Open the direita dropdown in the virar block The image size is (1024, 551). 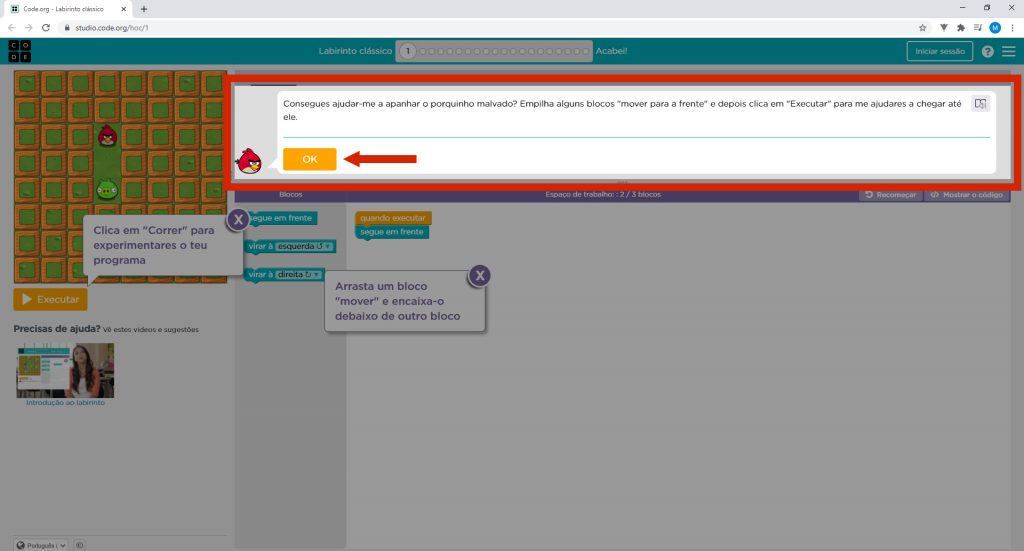pyautogui.click(x=298, y=274)
